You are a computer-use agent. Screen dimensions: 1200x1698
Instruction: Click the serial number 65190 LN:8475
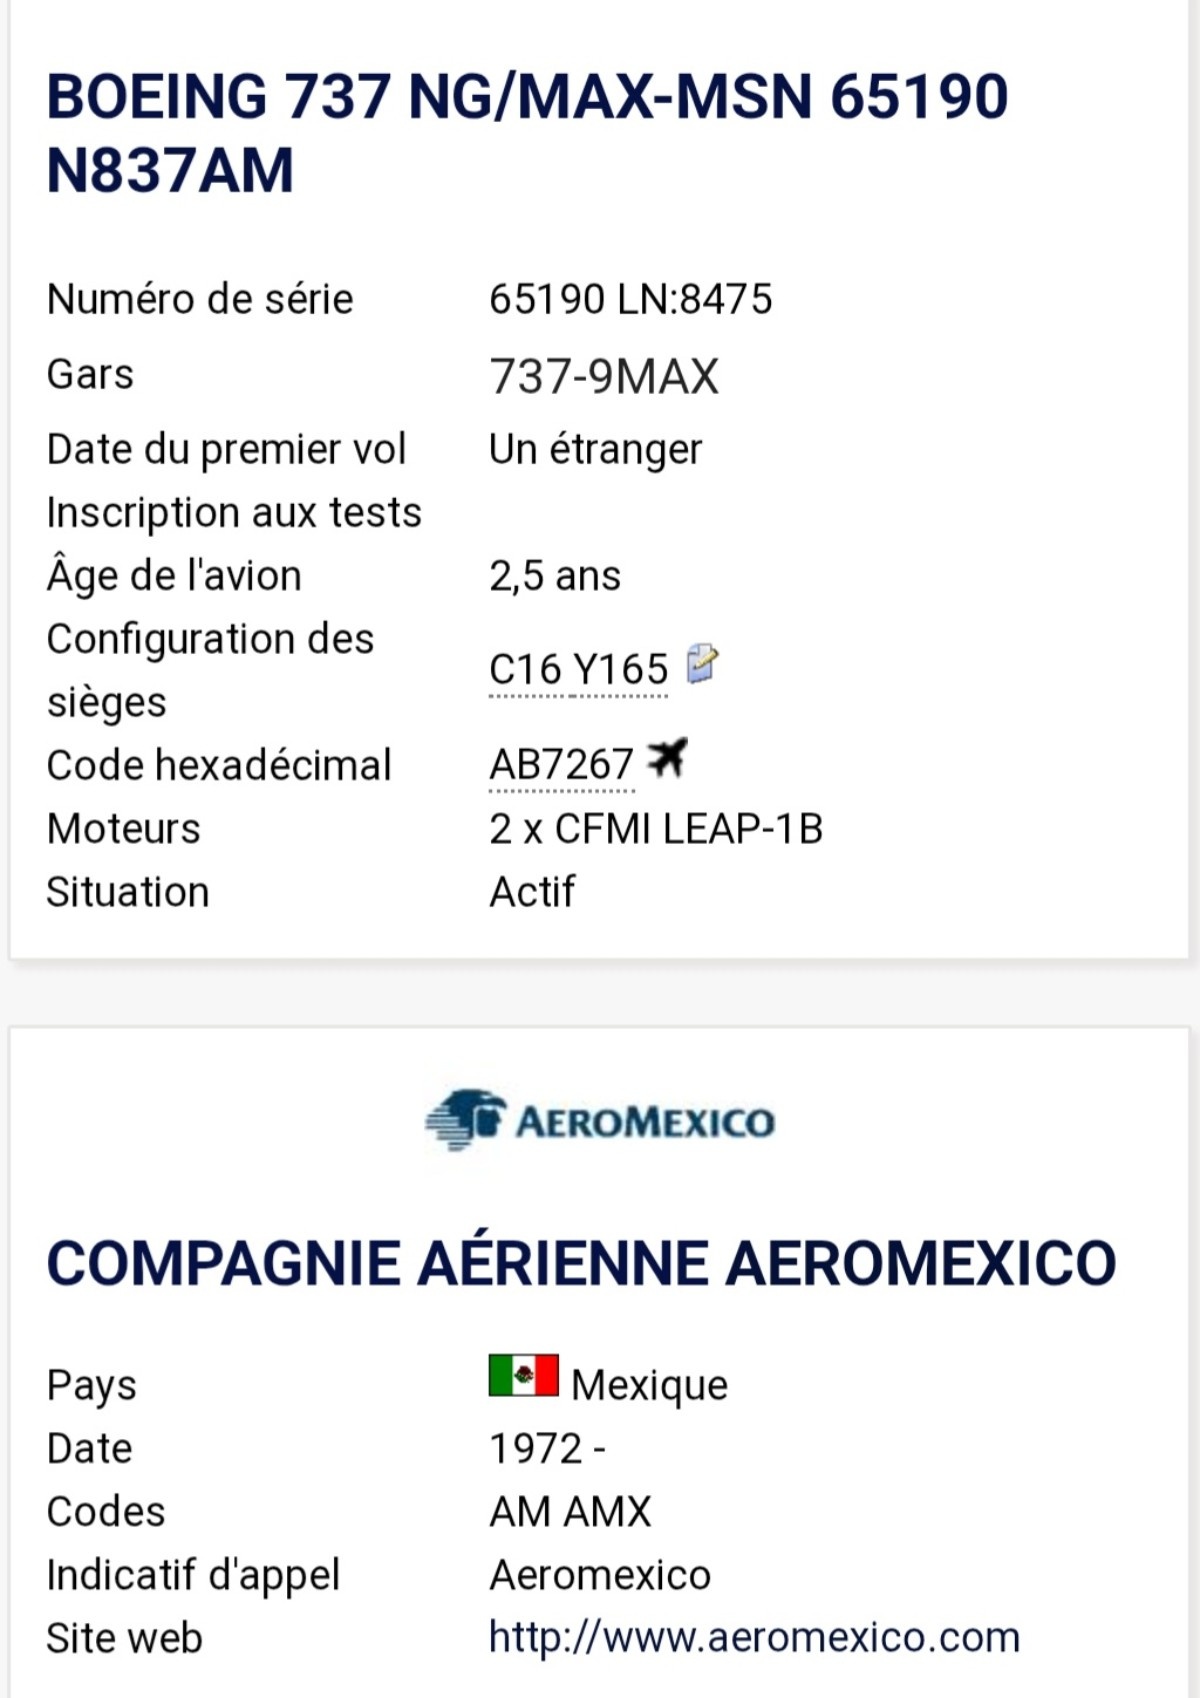(x=630, y=299)
